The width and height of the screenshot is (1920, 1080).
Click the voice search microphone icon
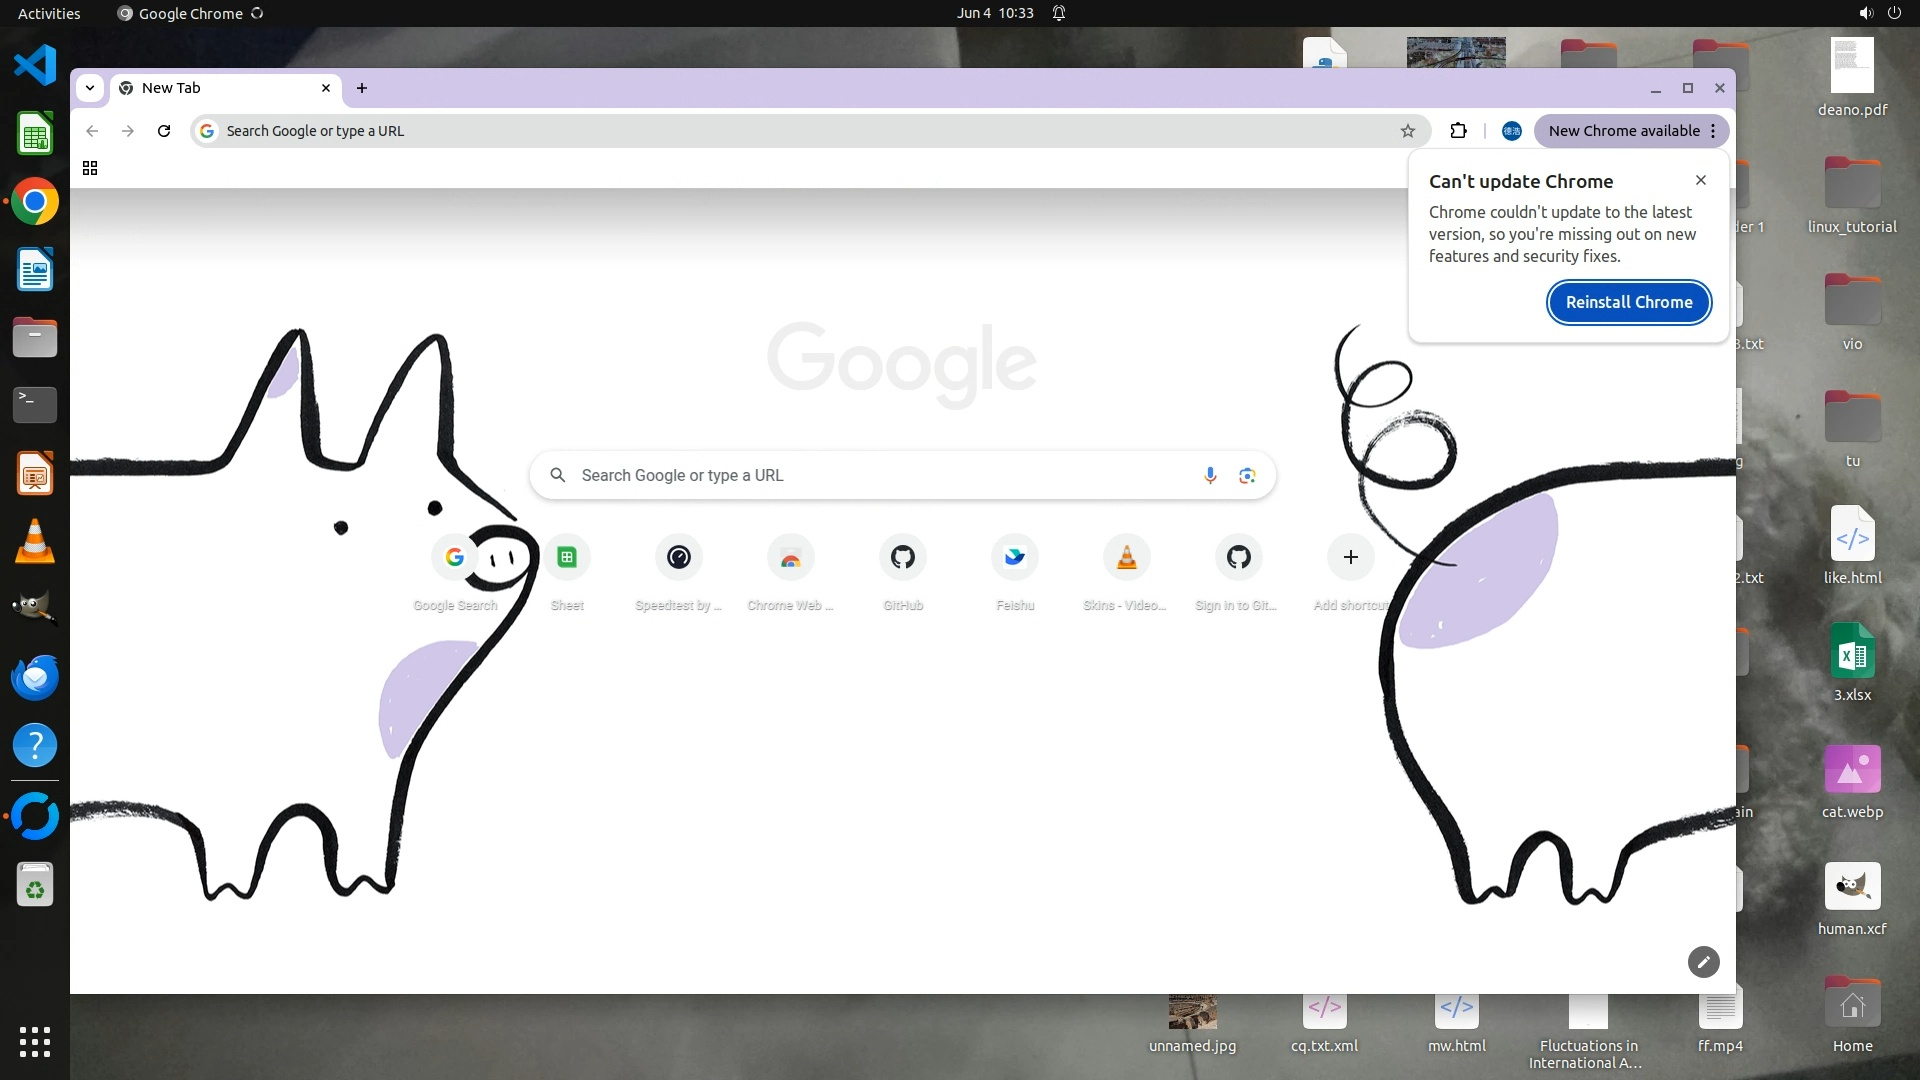pyautogui.click(x=1210, y=475)
